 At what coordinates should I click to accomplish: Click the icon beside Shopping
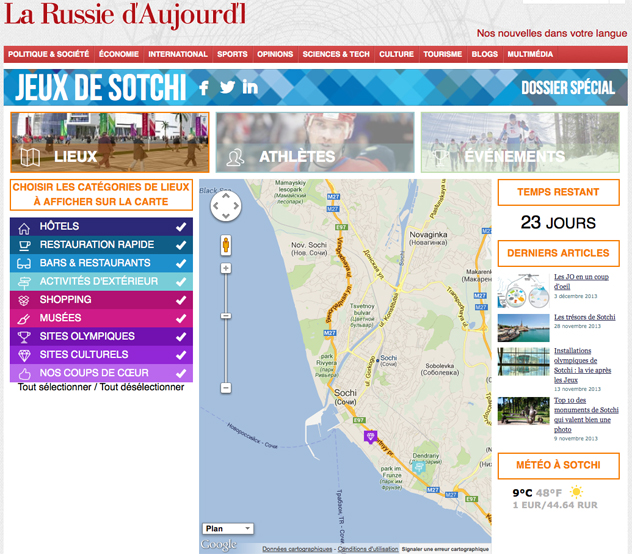[x=24, y=300]
